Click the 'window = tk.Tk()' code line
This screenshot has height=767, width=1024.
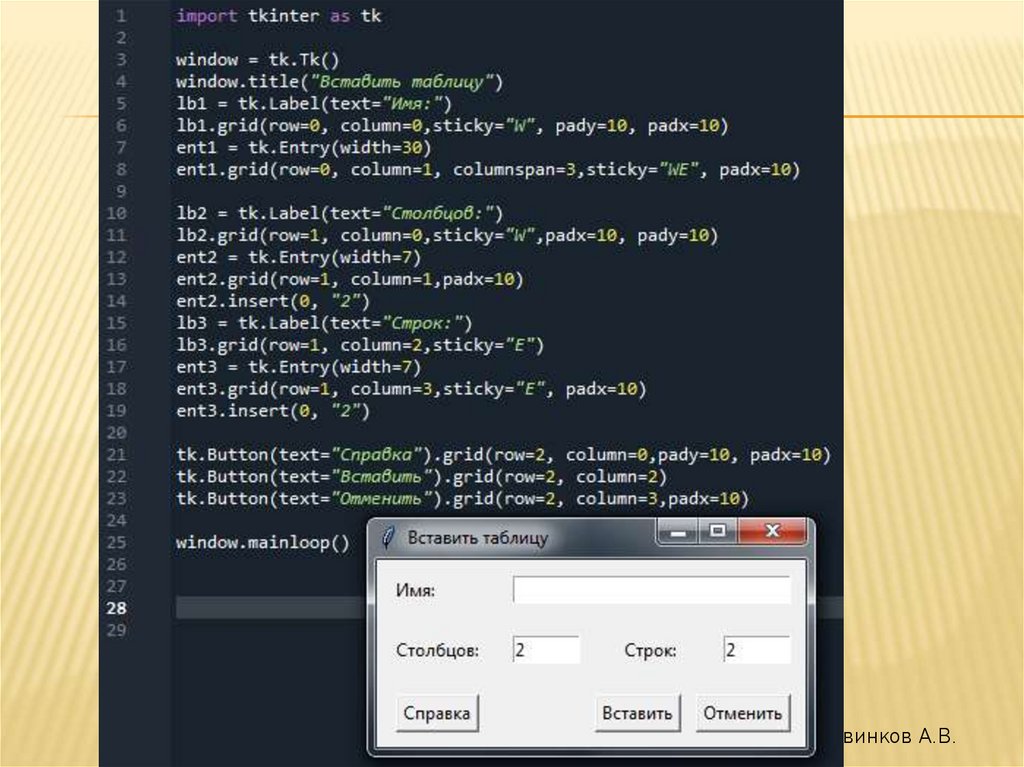point(257,60)
